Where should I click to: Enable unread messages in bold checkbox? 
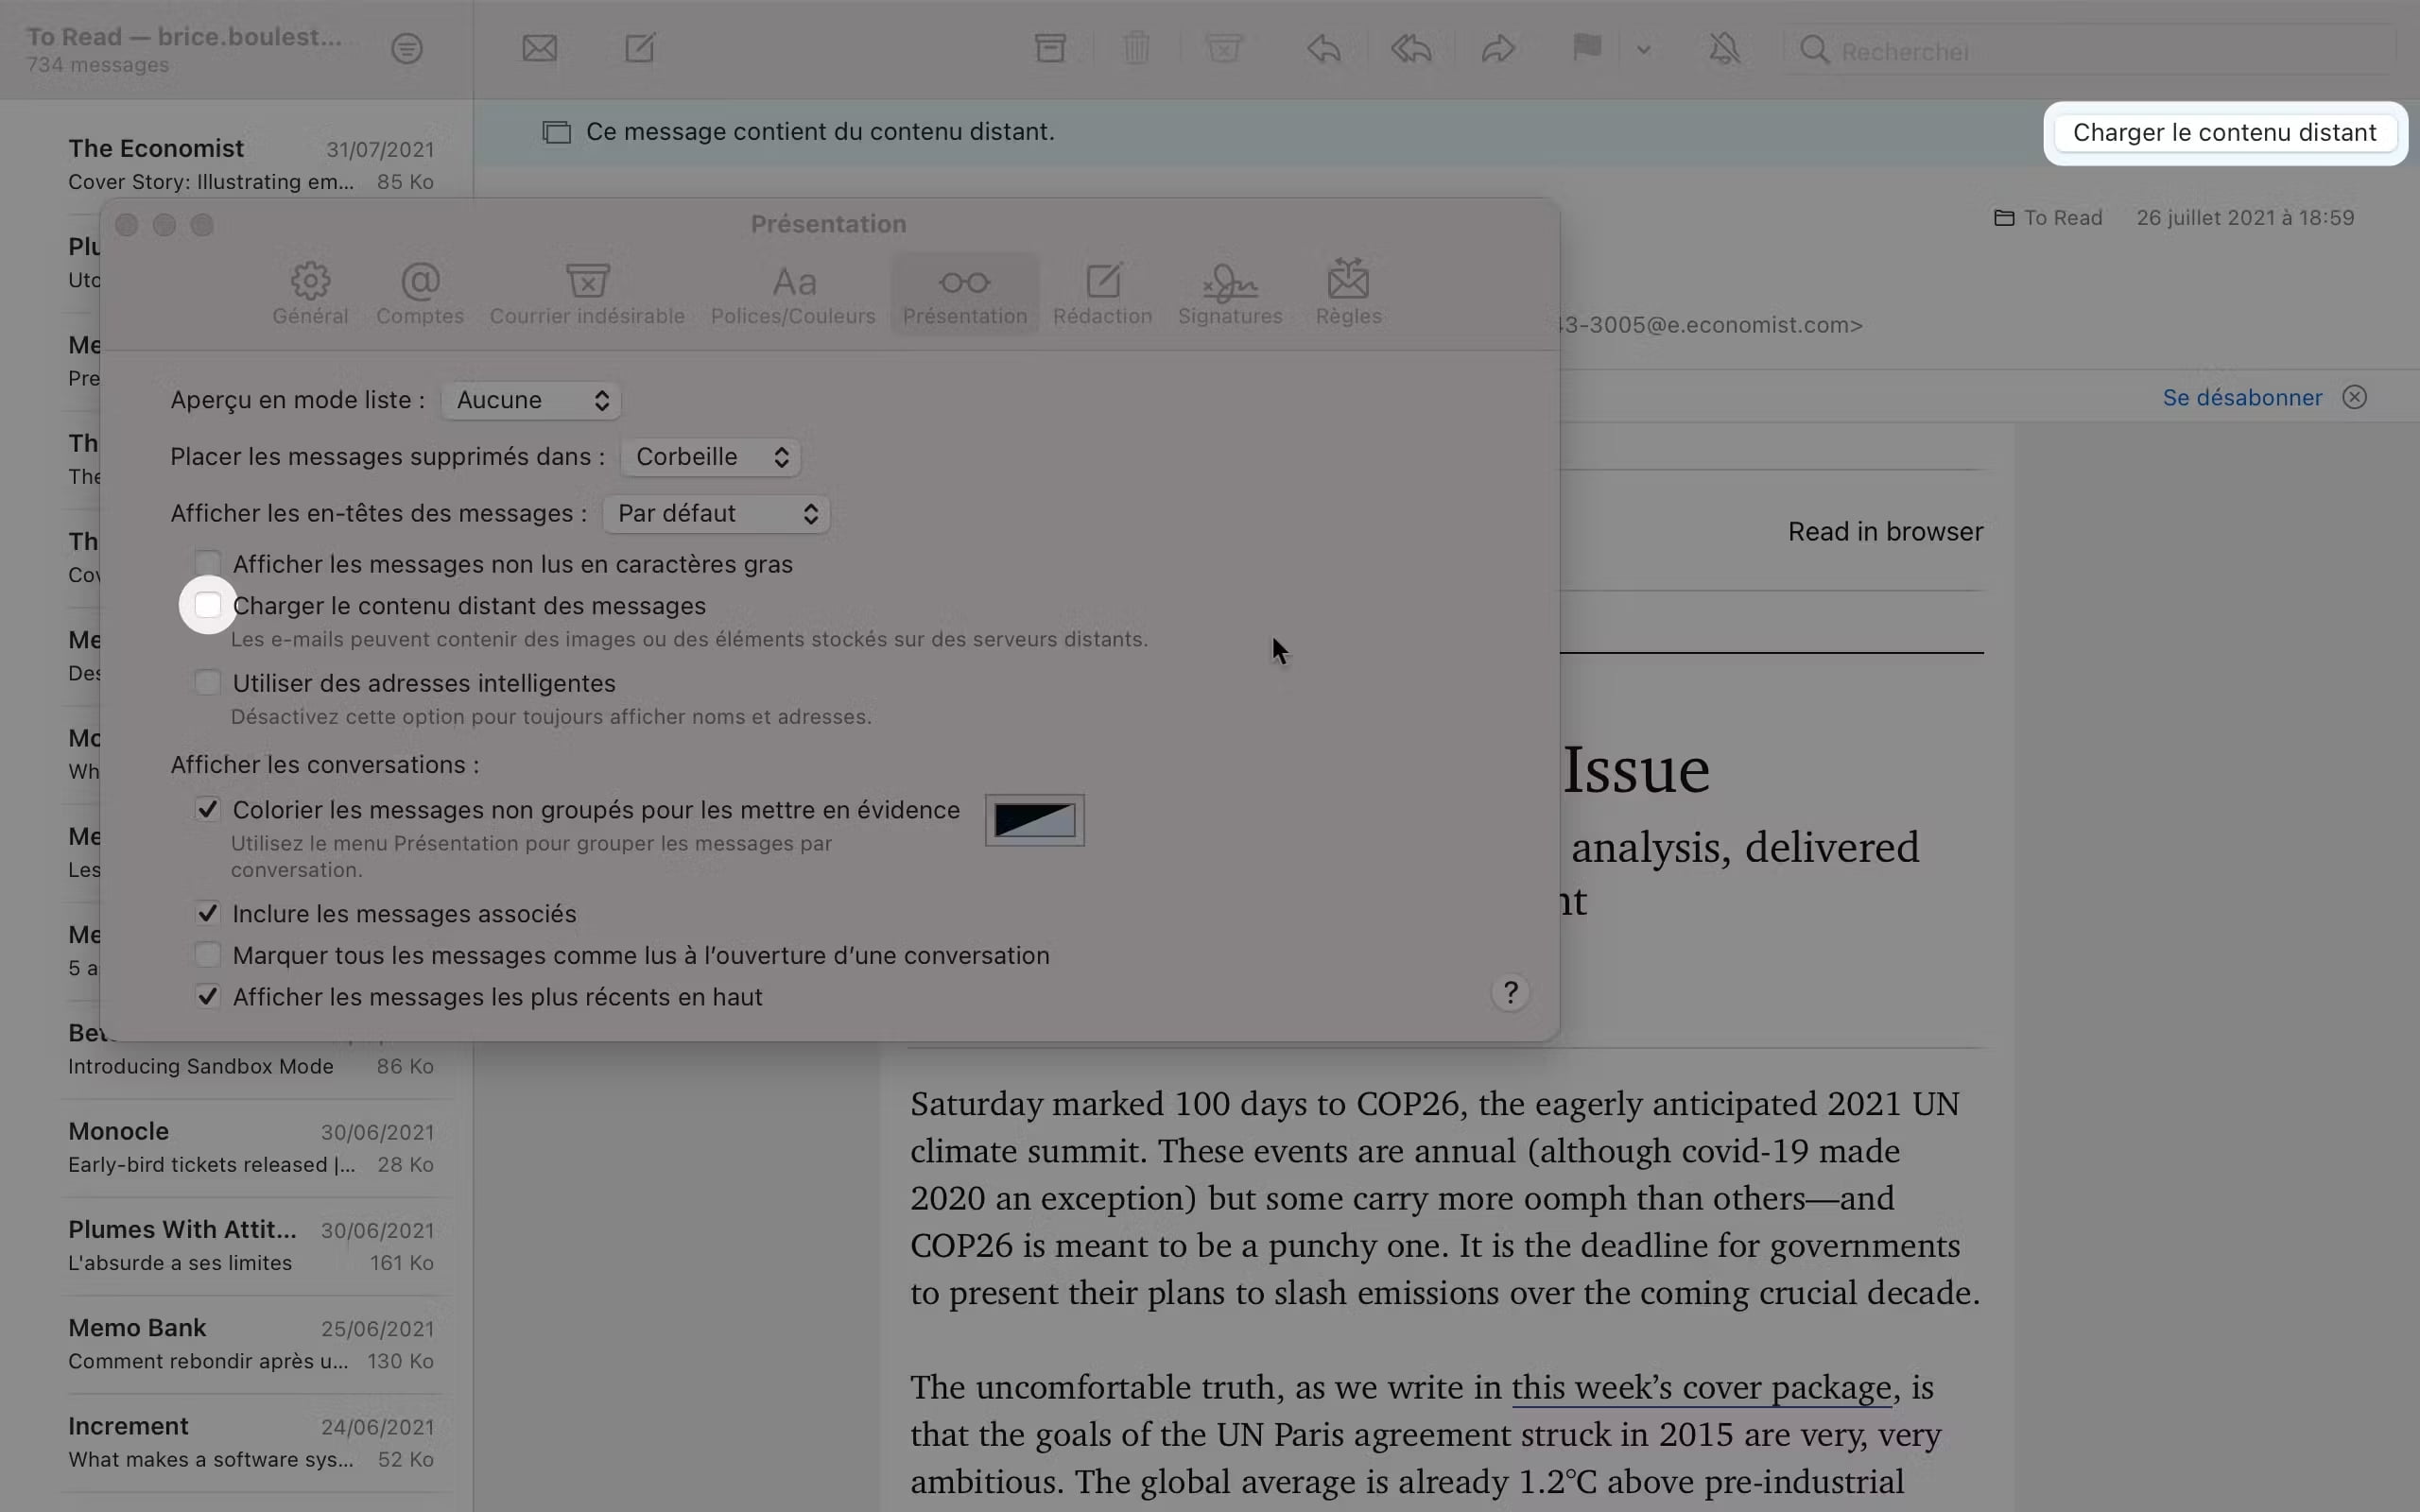(x=207, y=564)
